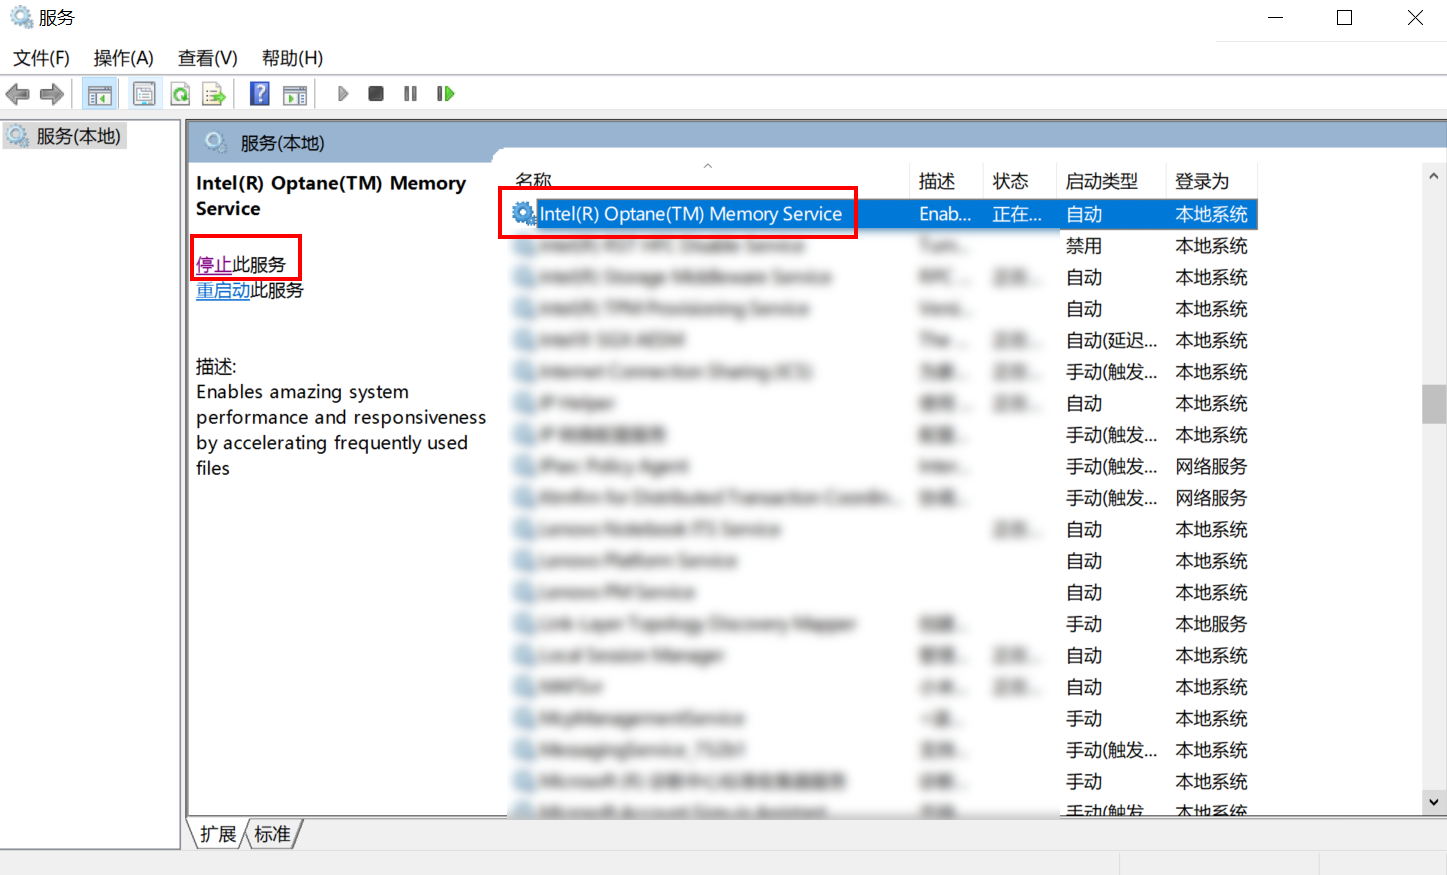This screenshot has height=875, width=1447.
Task: Switch to the 扩展 tab
Action: point(217,834)
